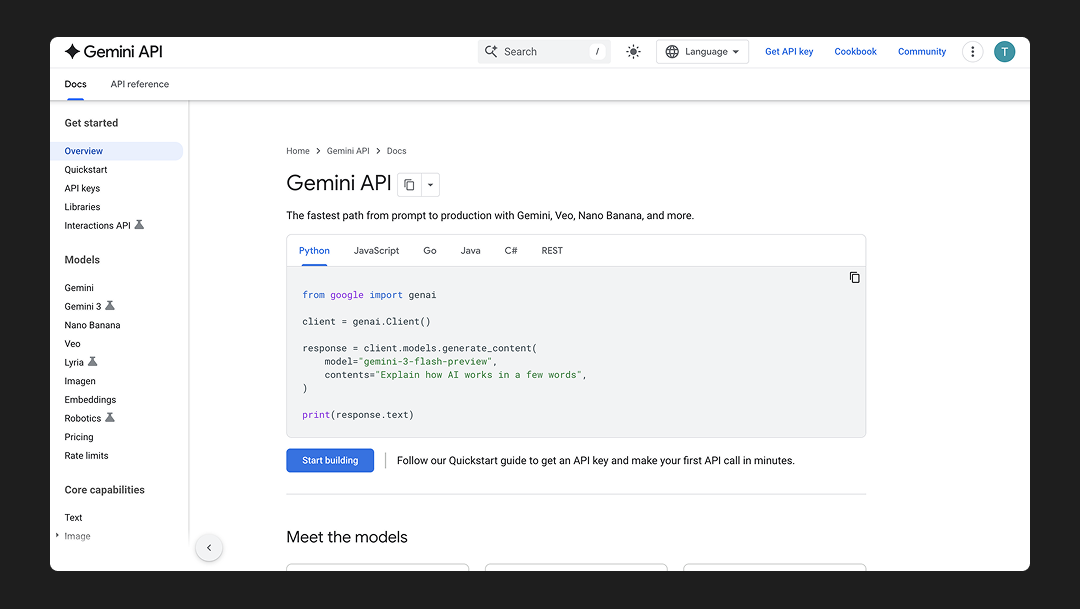Viewport: 1080px width, 609px height.
Task: Copy the code sample using copy icon
Action: coord(854,278)
